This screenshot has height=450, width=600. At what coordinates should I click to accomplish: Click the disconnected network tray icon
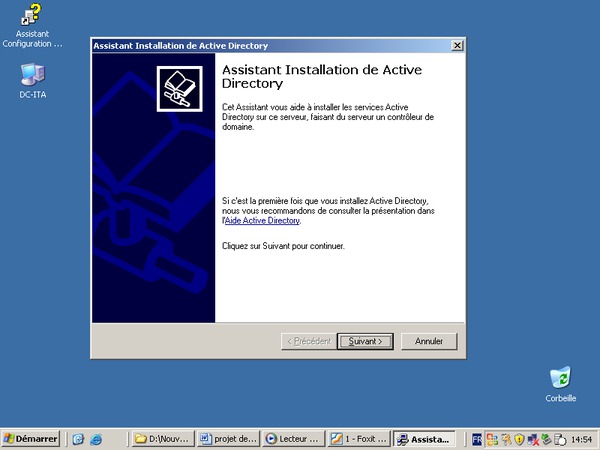coord(533,439)
